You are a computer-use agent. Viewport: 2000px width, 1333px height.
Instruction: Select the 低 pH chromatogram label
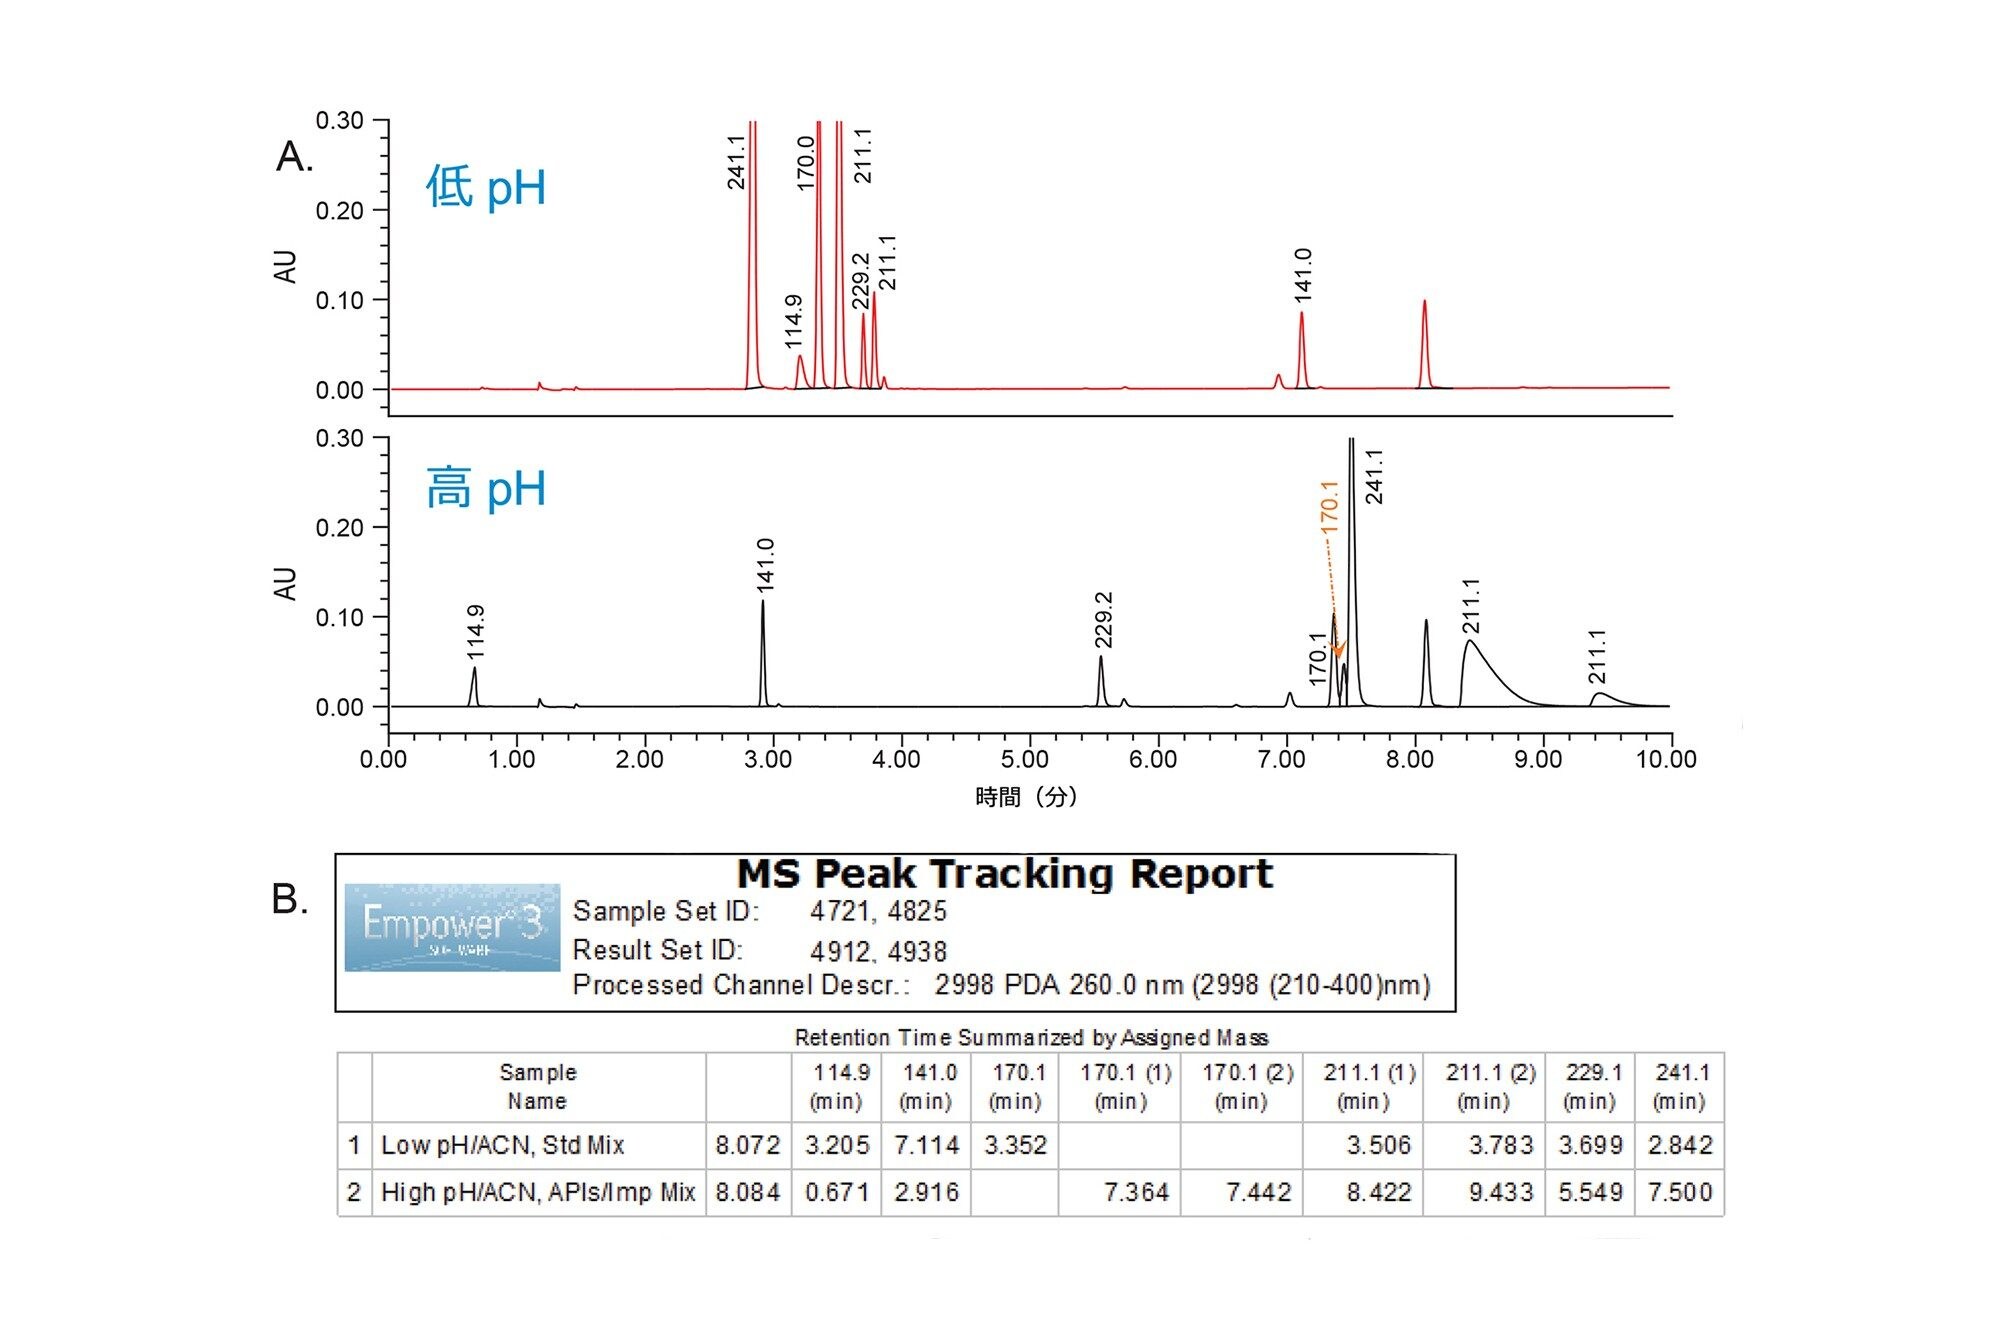point(486,187)
